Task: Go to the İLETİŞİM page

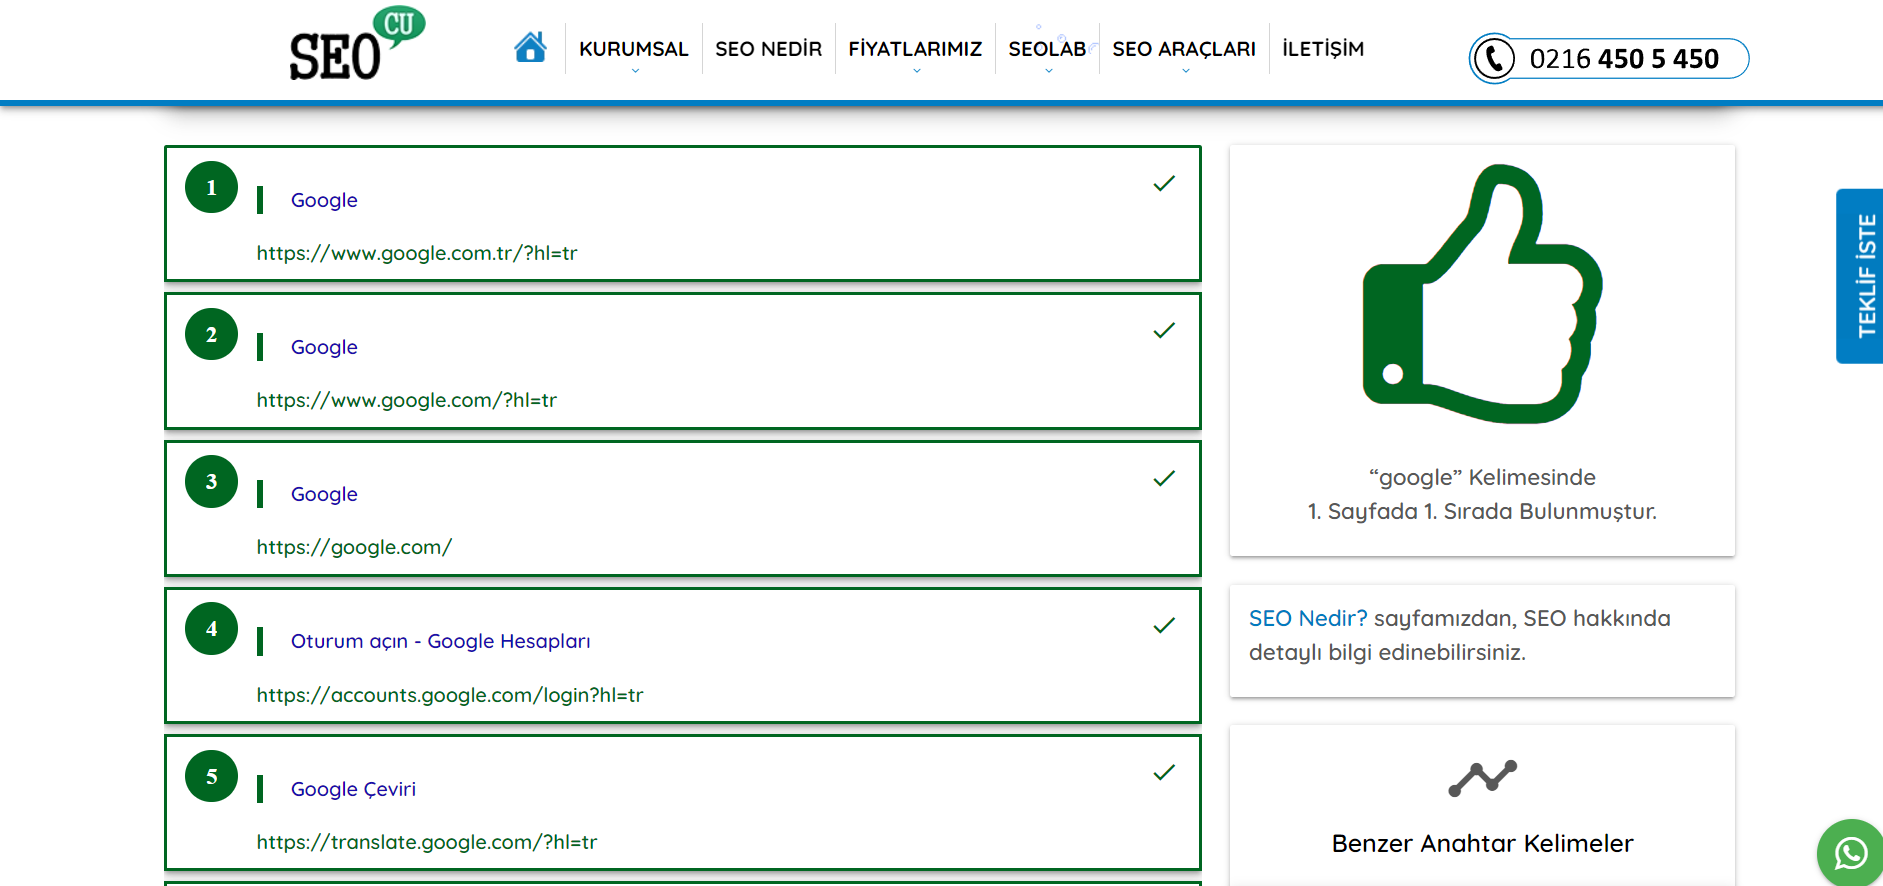Action: [x=1323, y=49]
